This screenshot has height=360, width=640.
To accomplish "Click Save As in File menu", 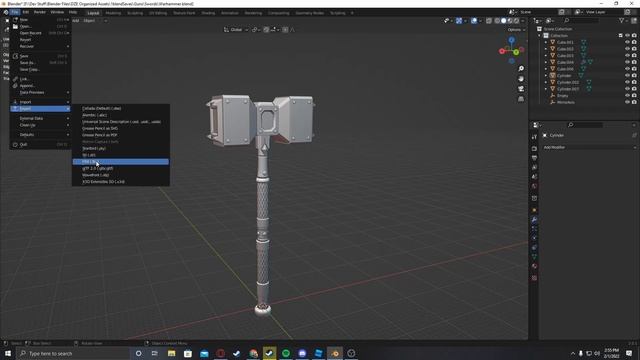I will tap(40, 63).
